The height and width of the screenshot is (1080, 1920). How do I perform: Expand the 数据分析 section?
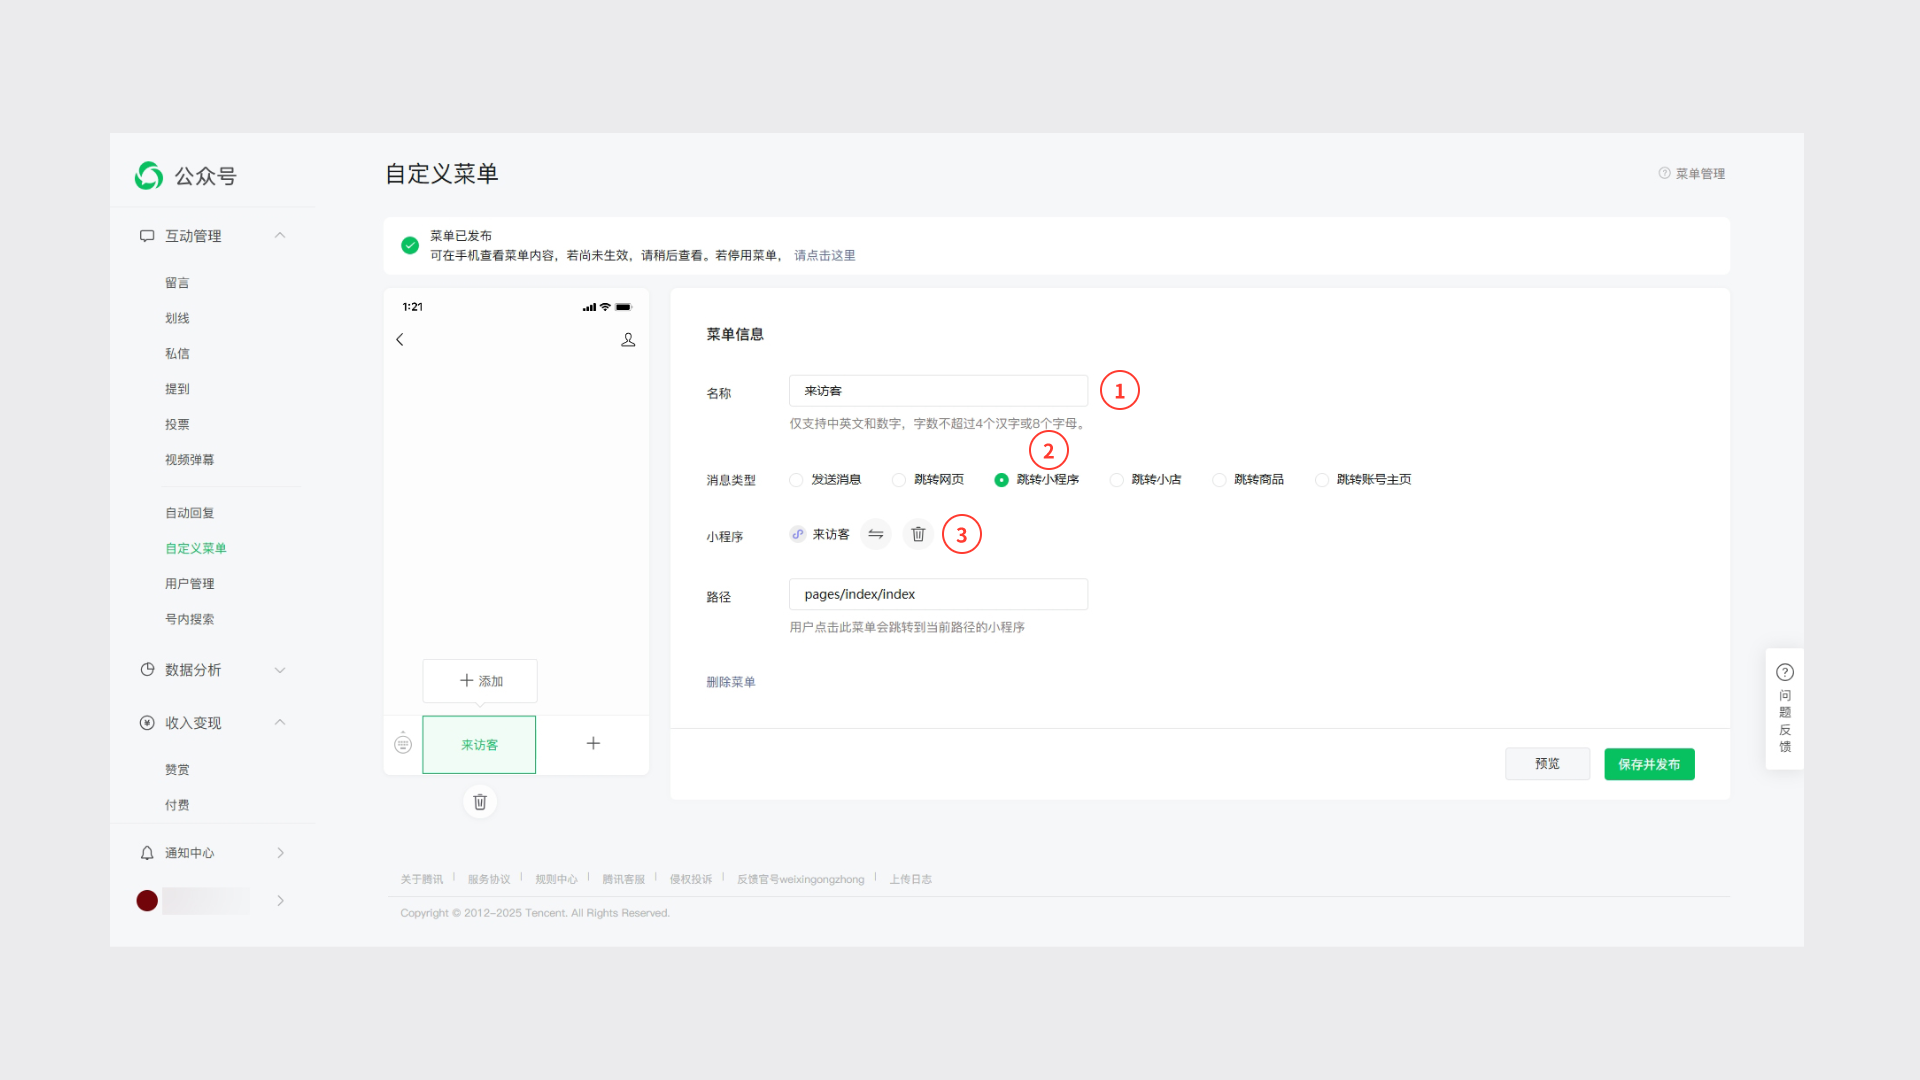pyautogui.click(x=280, y=670)
